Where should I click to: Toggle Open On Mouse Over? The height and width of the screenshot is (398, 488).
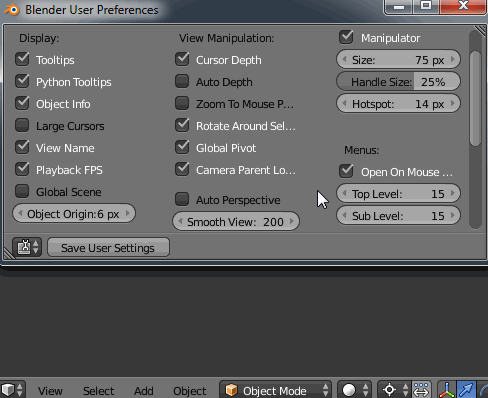346,171
